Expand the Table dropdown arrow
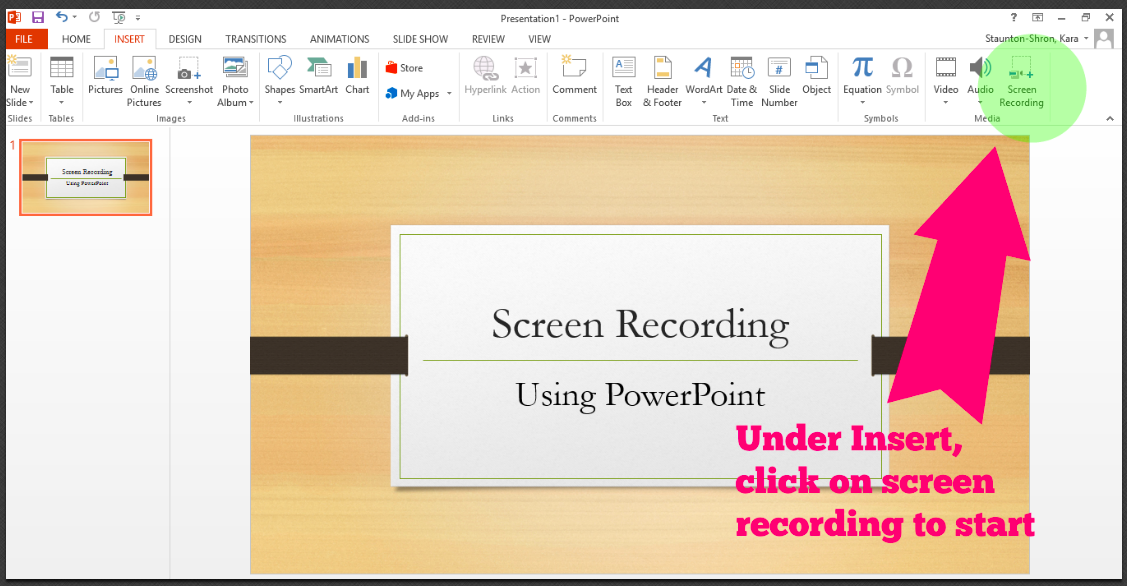 pyautogui.click(x=62, y=103)
